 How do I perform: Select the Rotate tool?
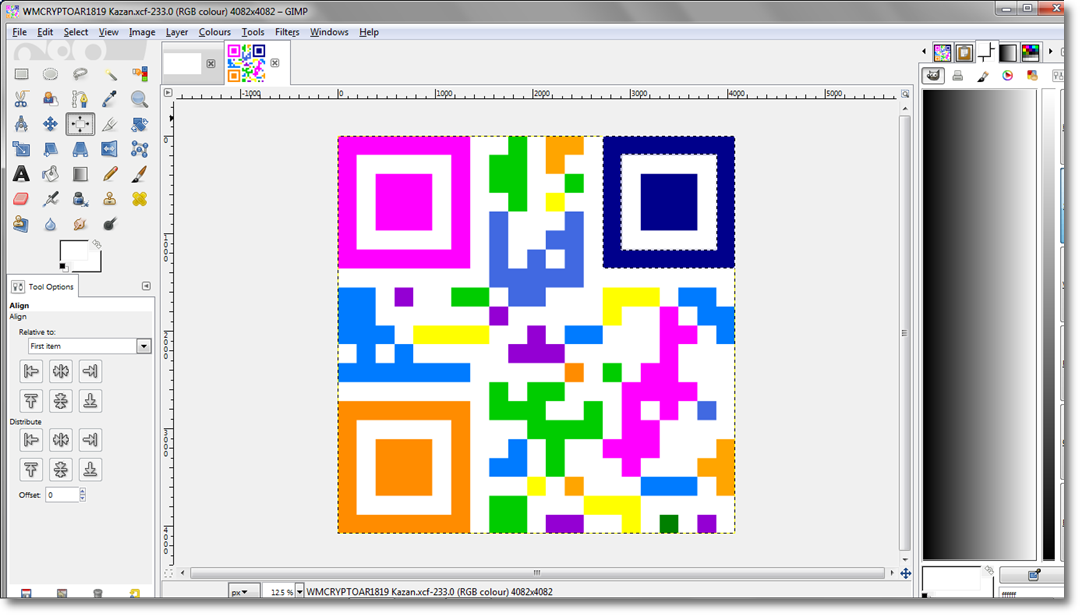(x=139, y=124)
